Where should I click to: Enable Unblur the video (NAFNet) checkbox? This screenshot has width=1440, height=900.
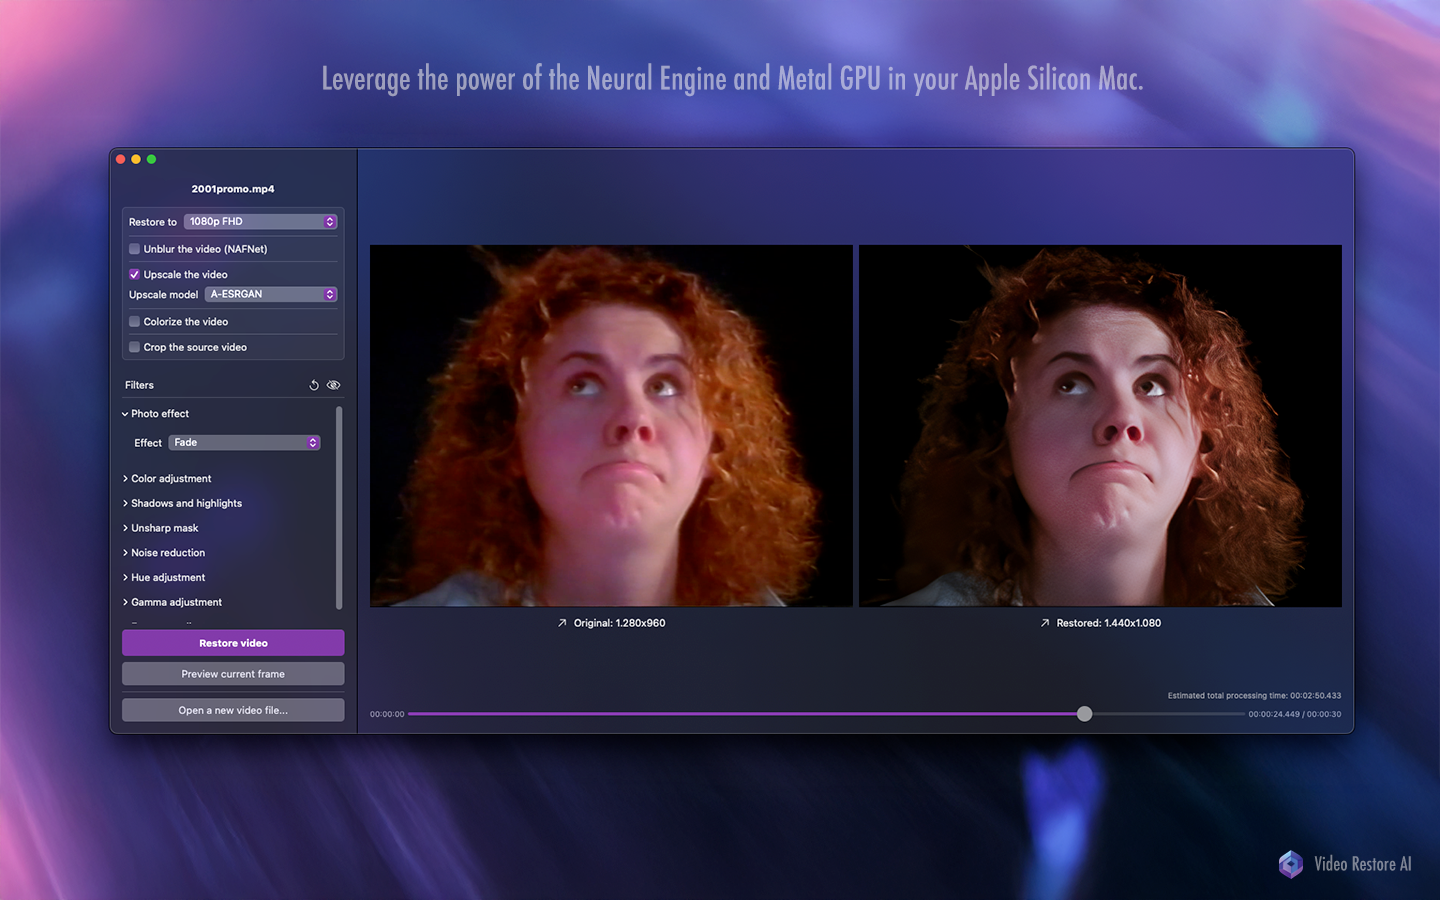point(134,249)
